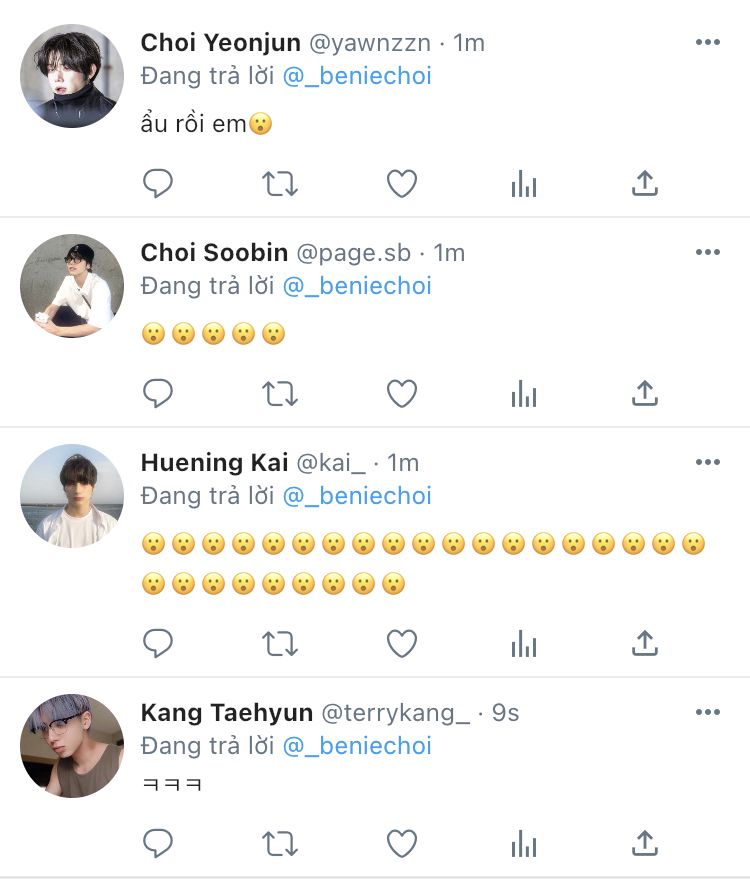Reply to Huening Kai's tweet
The image size is (750, 879).
158,643
